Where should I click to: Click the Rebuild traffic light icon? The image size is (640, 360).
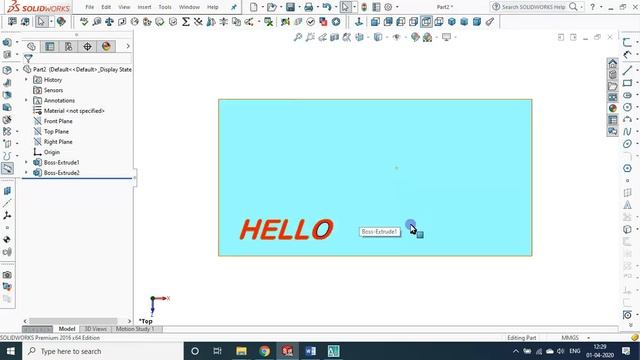tap(364, 7)
